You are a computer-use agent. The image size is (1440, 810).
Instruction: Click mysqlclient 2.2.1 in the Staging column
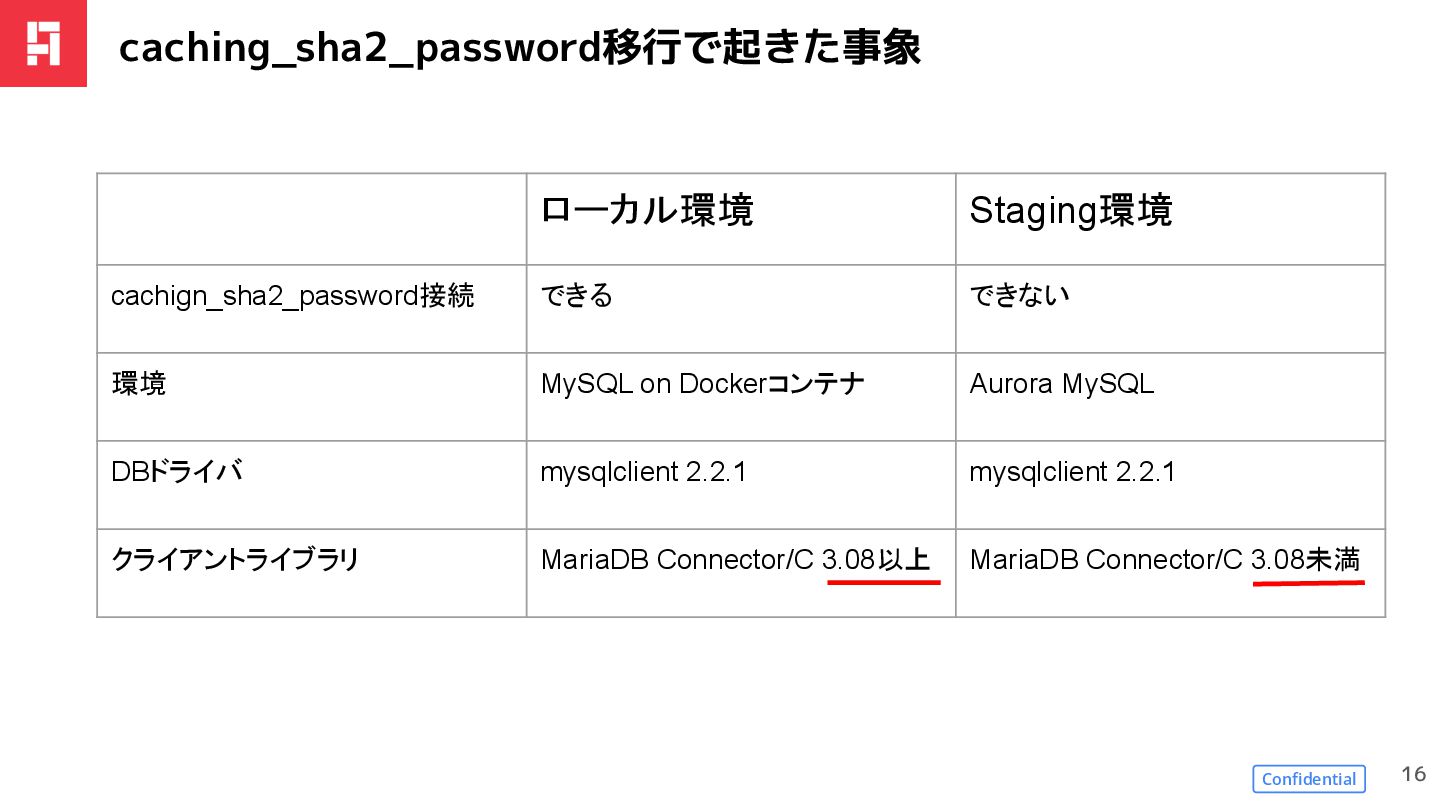1072,472
